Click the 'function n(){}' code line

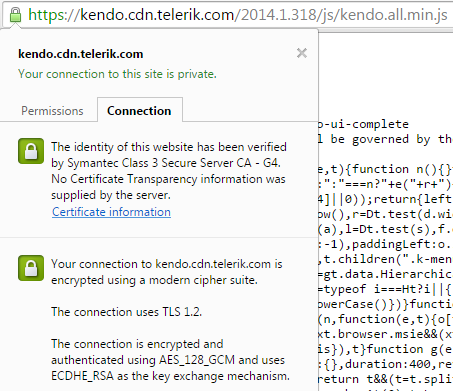click(x=385, y=169)
